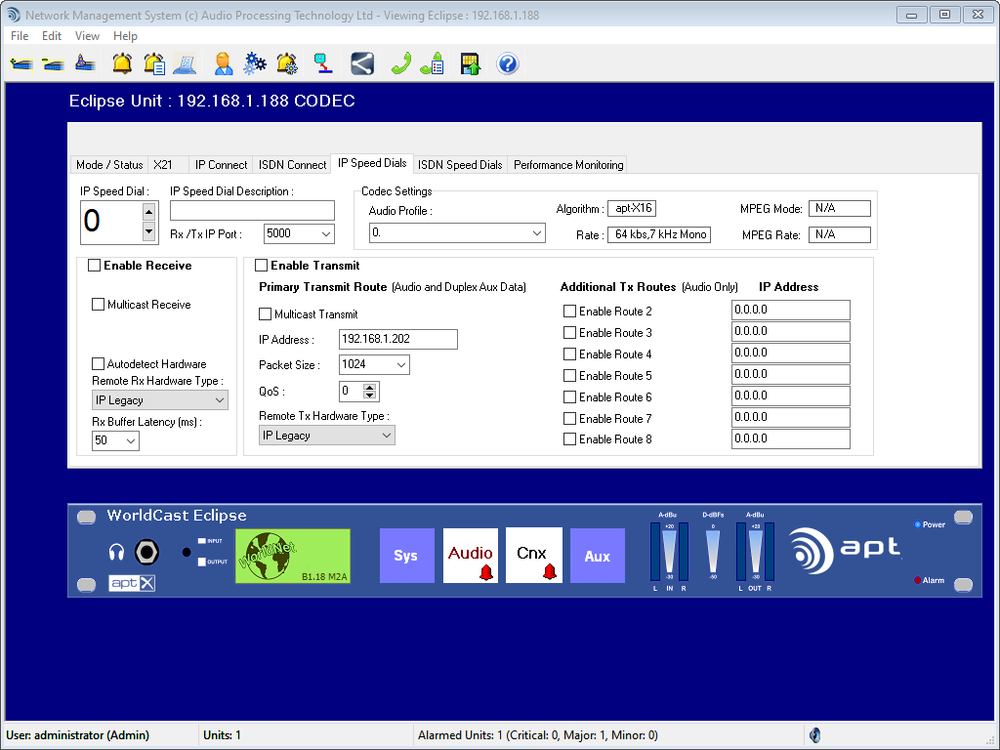Screen dimensions: 1000x750
Task: Click the IP Address field showing 192.168.1.202
Action: click(397, 339)
